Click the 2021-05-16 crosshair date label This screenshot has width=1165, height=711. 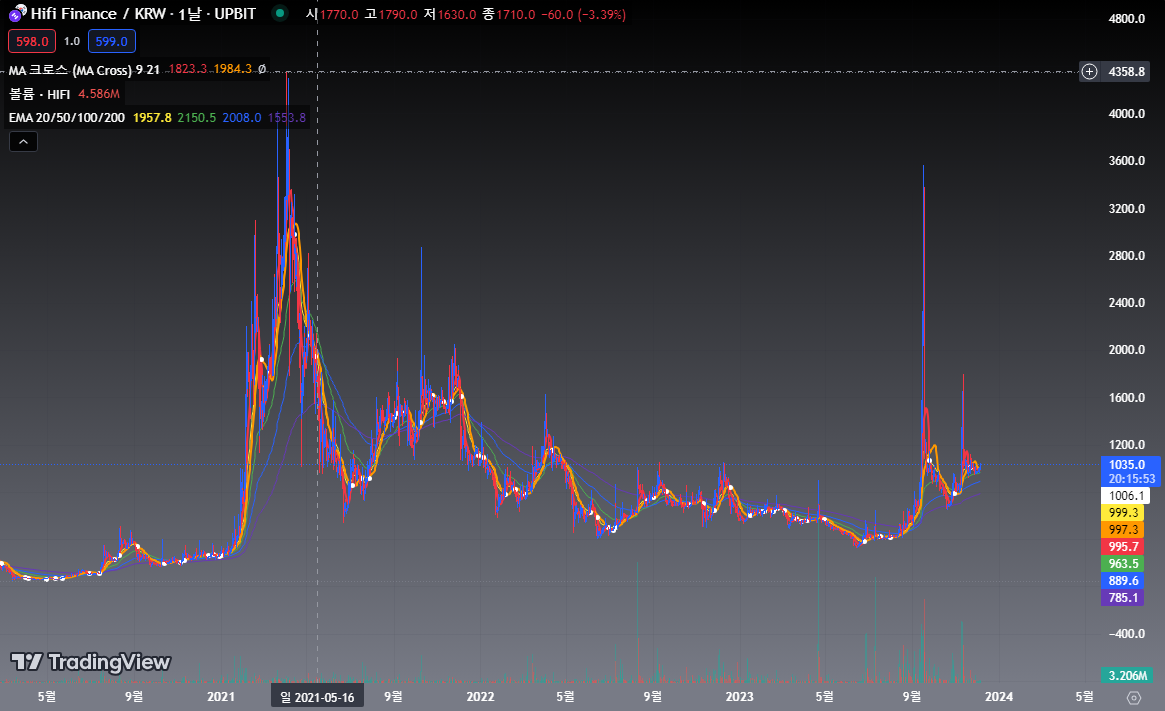(x=317, y=697)
